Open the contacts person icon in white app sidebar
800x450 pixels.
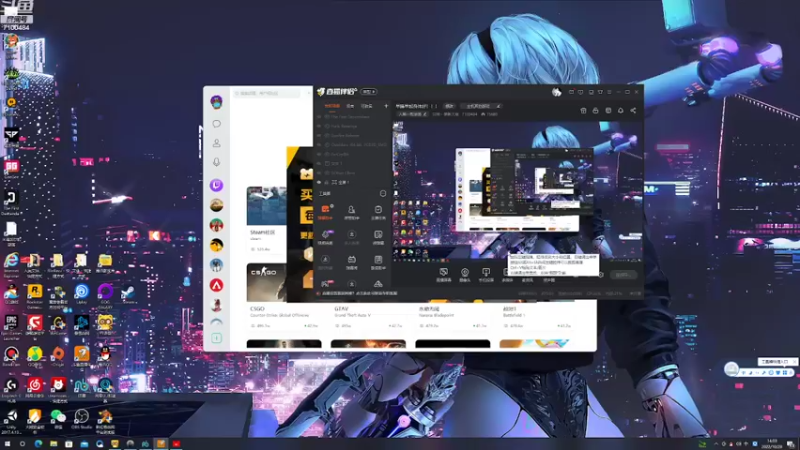216,143
